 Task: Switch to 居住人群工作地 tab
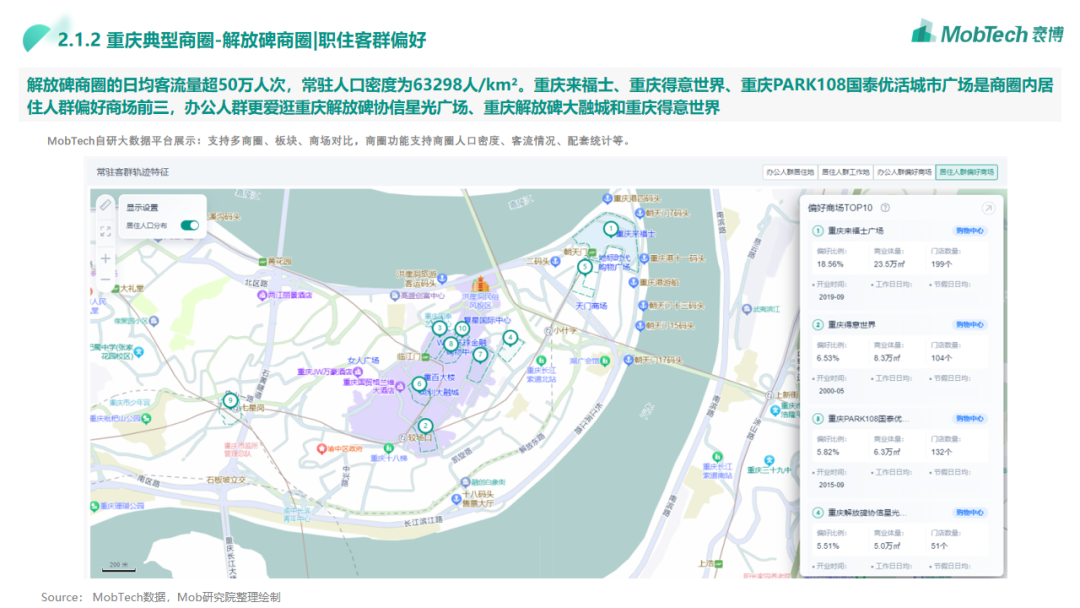tap(845, 172)
